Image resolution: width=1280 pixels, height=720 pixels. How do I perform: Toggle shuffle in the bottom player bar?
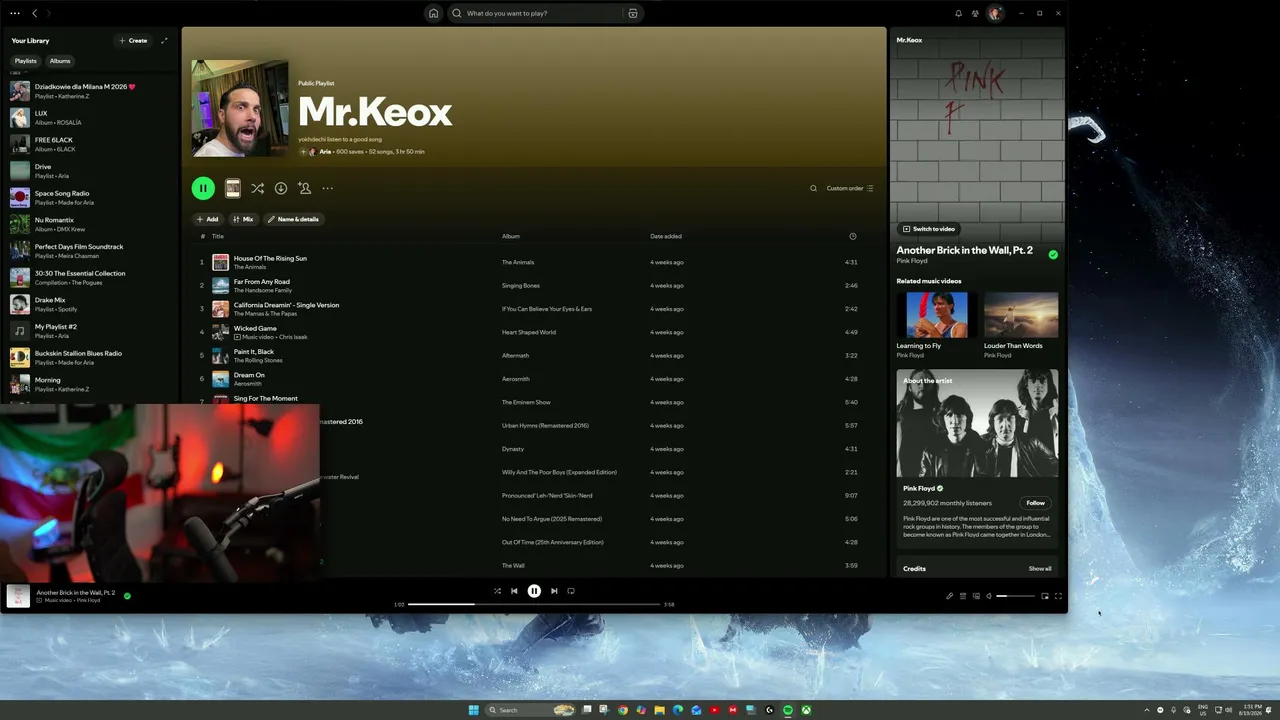[497, 591]
